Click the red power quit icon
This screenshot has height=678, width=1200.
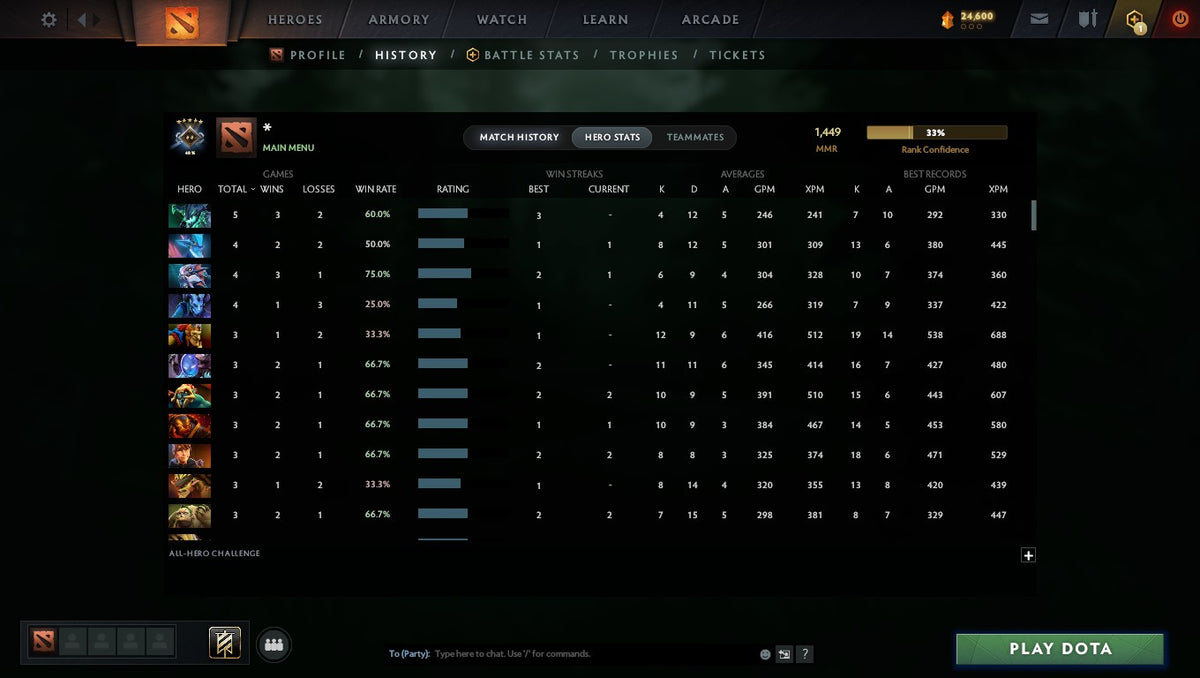pyautogui.click(x=1179, y=19)
